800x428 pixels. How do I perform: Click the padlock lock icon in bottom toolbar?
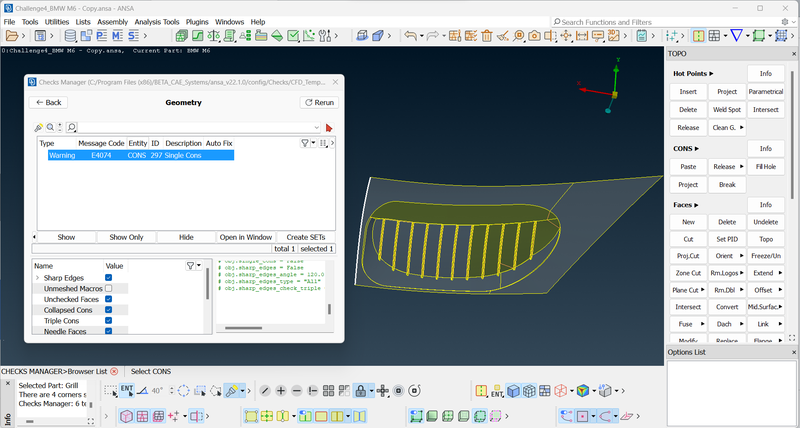[x=360, y=391]
